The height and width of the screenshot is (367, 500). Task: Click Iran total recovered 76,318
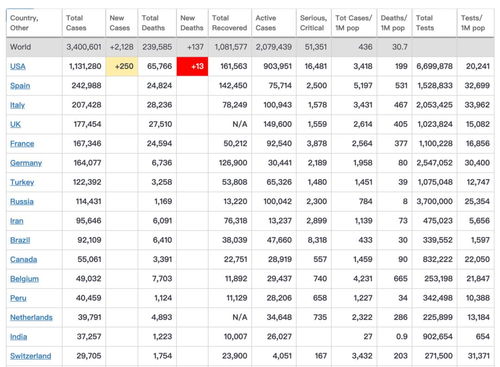[x=235, y=221]
